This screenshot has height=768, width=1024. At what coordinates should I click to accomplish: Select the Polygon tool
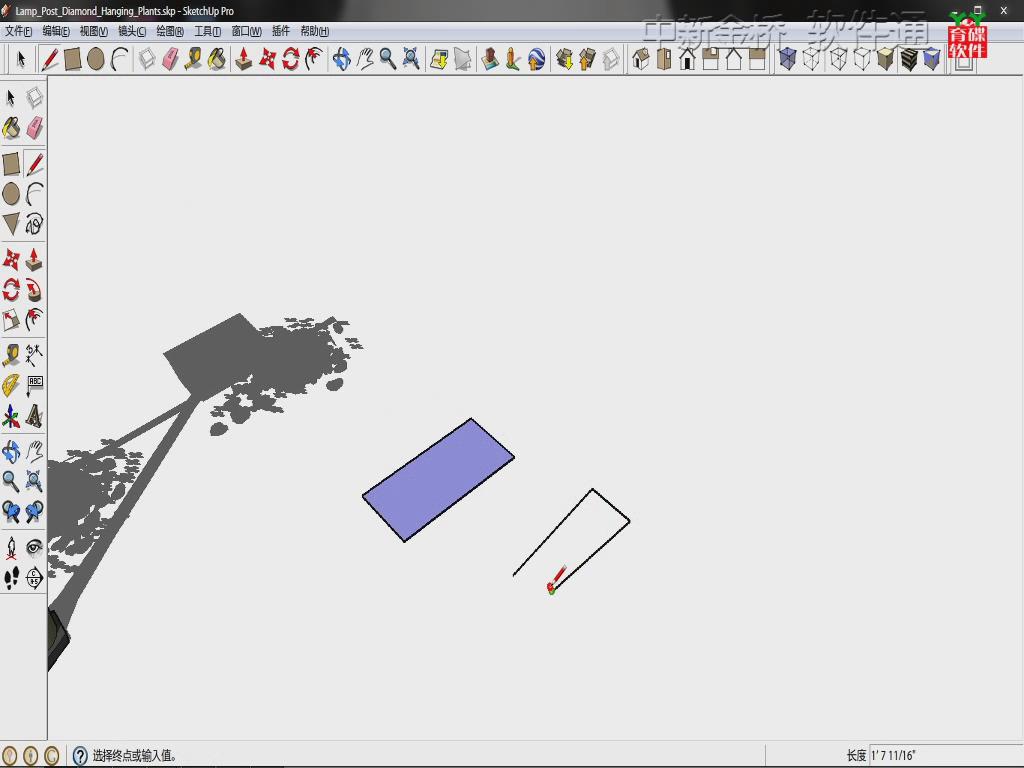tap(11, 223)
